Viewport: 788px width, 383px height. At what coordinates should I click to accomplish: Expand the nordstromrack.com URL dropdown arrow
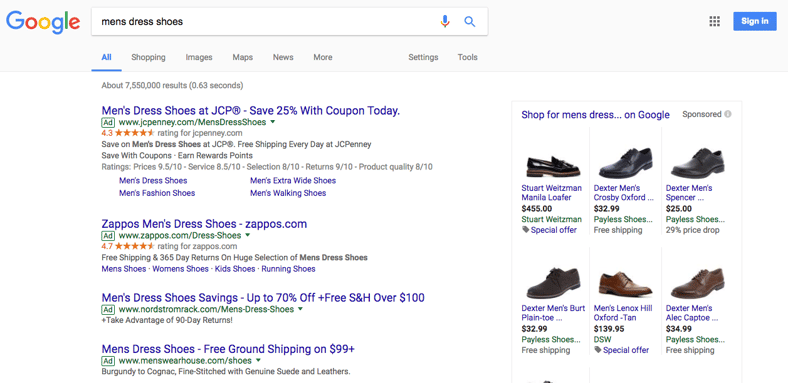[300, 309]
